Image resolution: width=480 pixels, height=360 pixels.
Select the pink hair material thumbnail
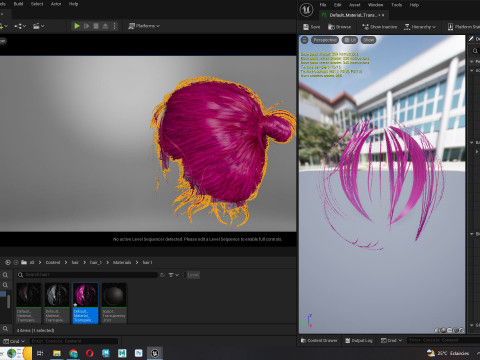tap(85, 303)
